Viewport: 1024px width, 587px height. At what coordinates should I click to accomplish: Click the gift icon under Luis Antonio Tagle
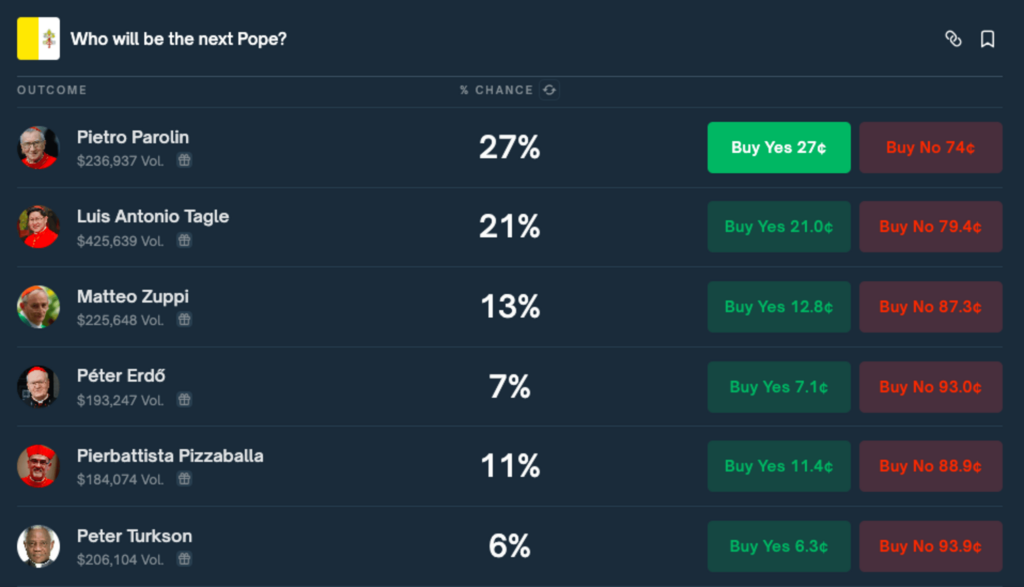click(x=184, y=240)
